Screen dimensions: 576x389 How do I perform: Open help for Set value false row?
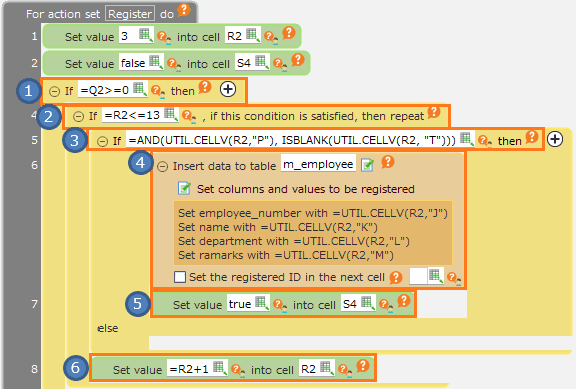298,60
